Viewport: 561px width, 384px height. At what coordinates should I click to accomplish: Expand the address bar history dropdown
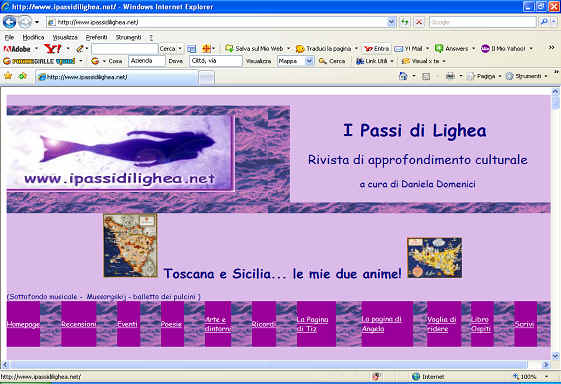point(391,22)
